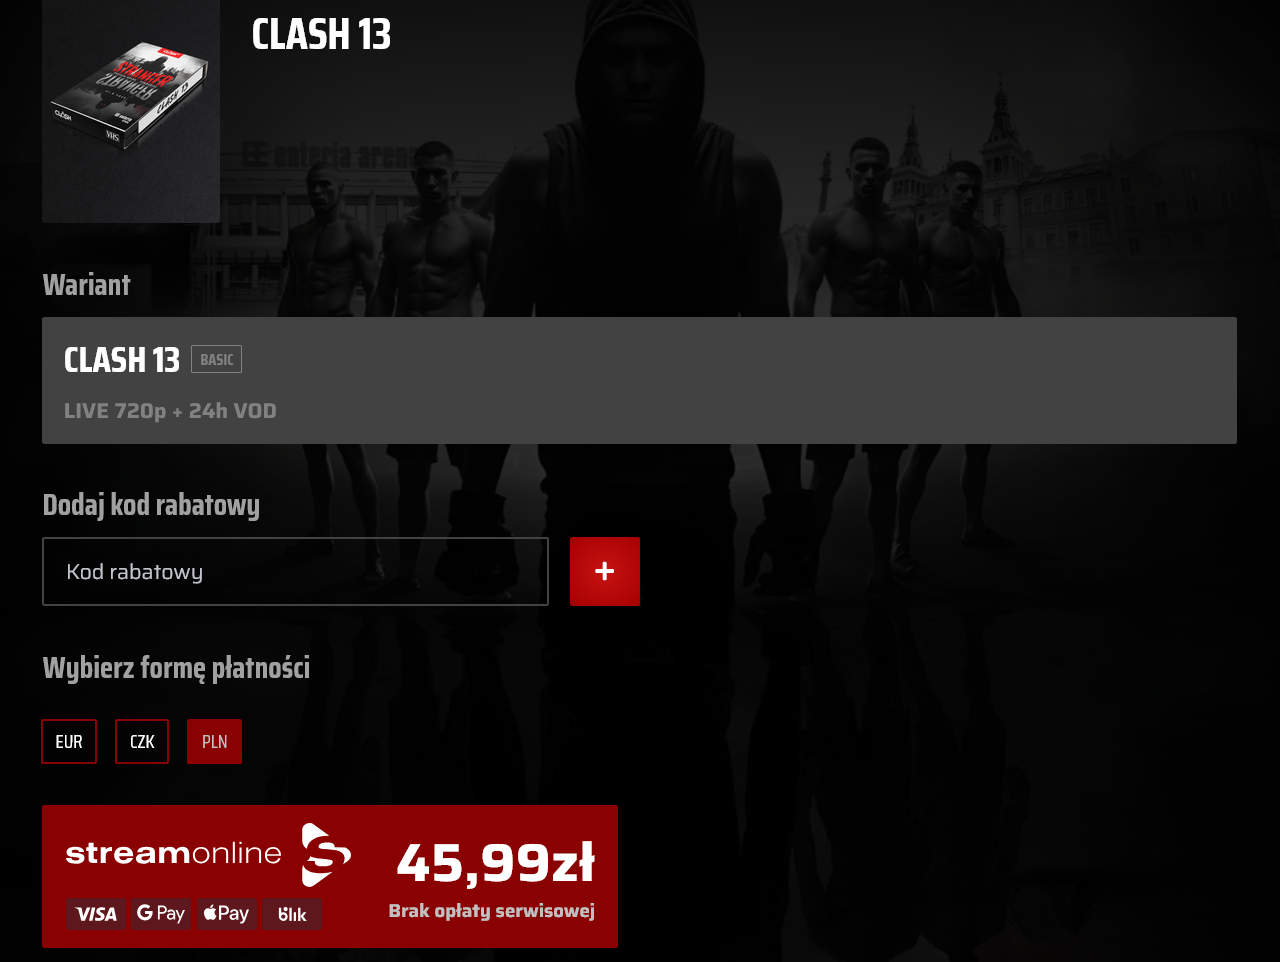Click the Wariant section heading
Image resolution: width=1280 pixels, height=962 pixels.
[x=86, y=285]
